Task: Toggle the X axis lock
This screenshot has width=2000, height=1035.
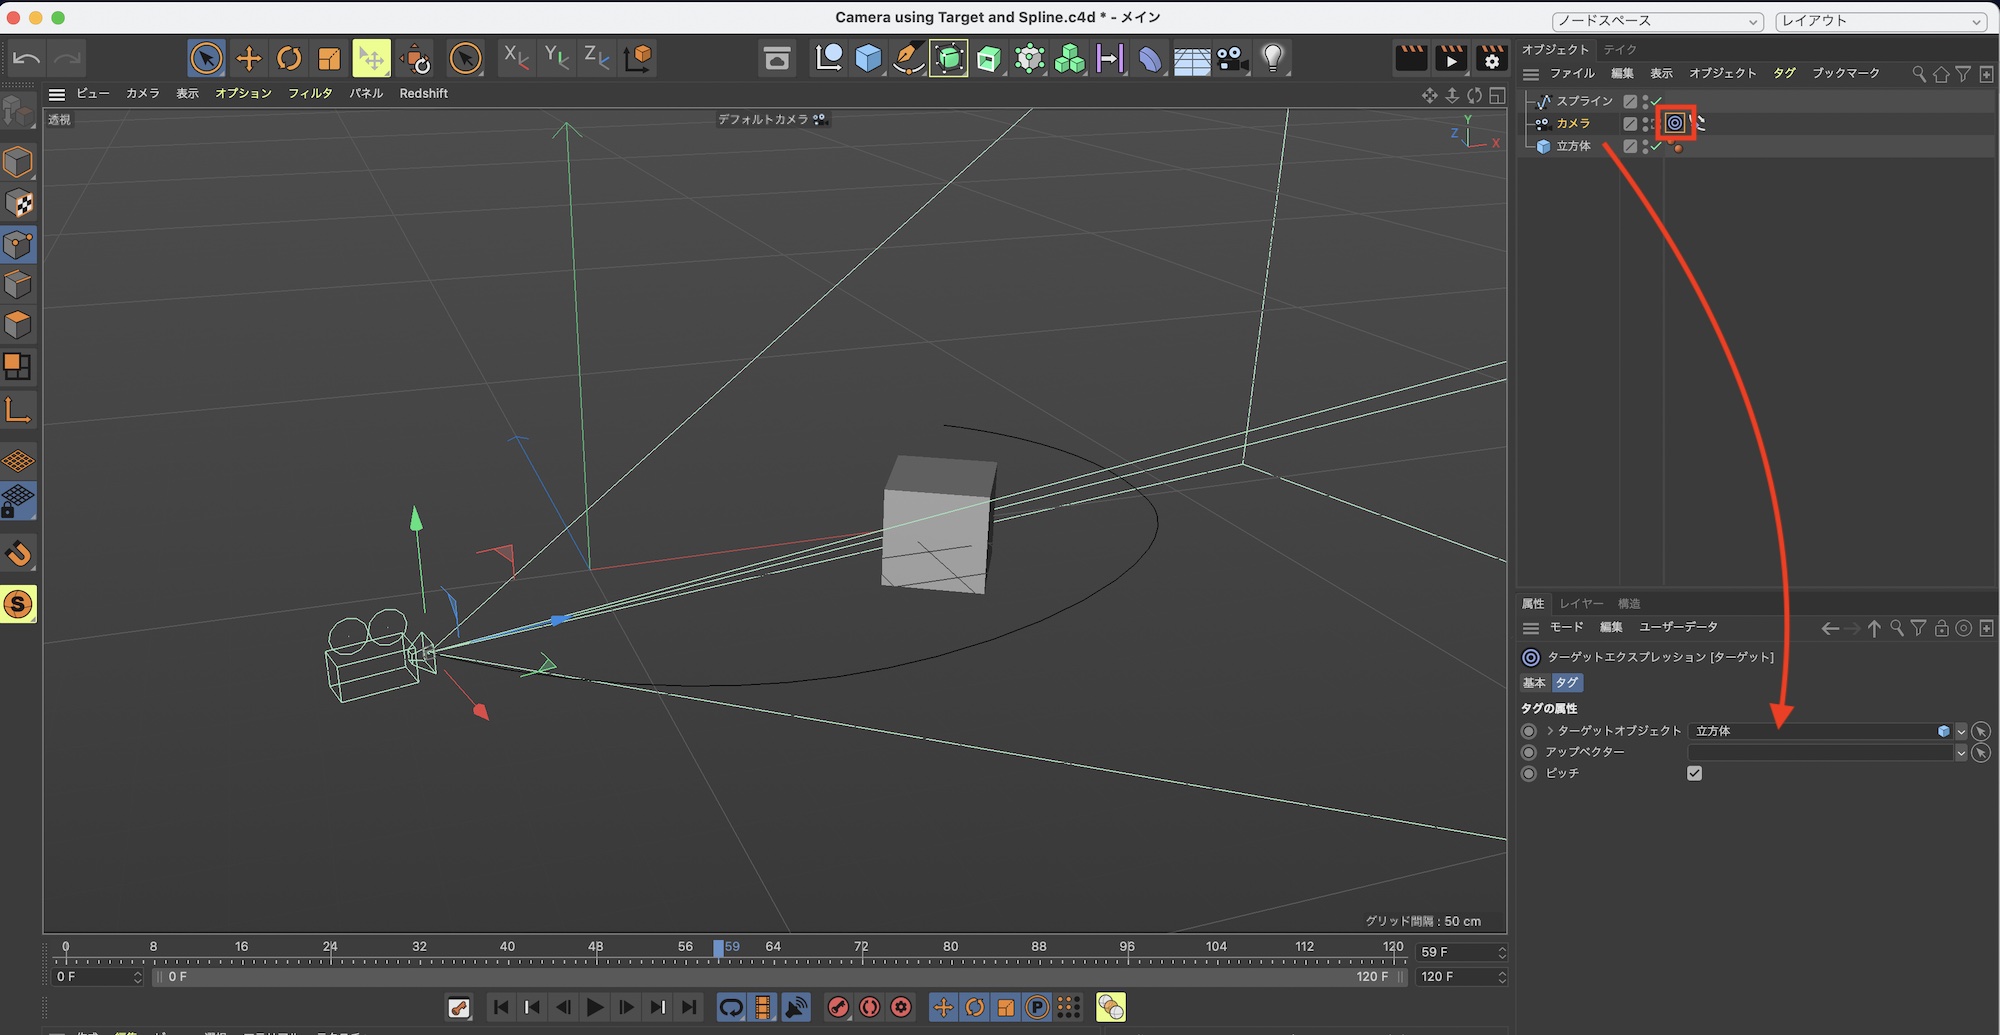Action: [x=516, y=58]
